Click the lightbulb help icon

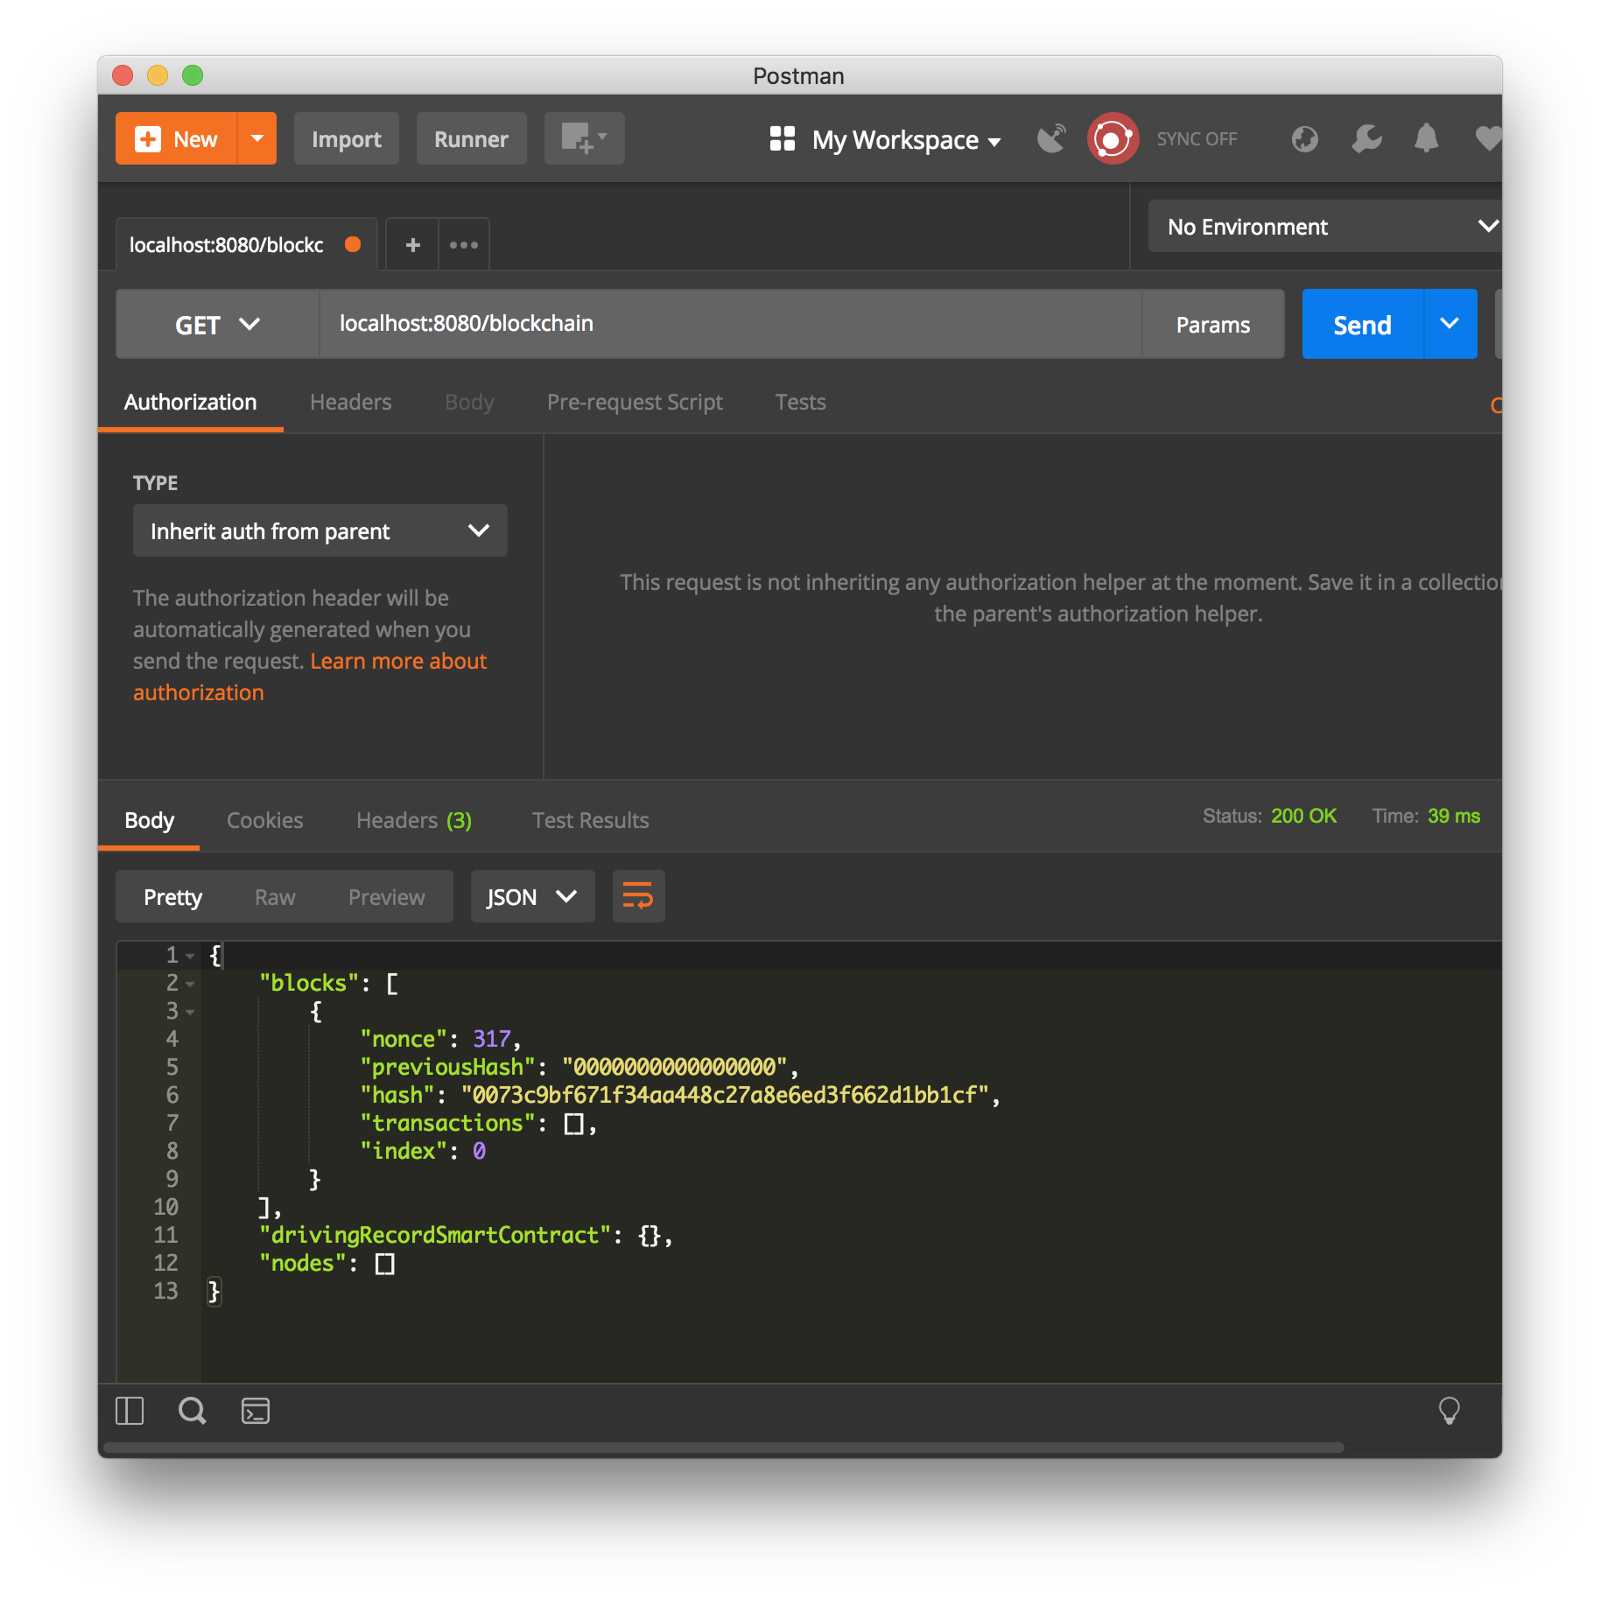1448,1411
